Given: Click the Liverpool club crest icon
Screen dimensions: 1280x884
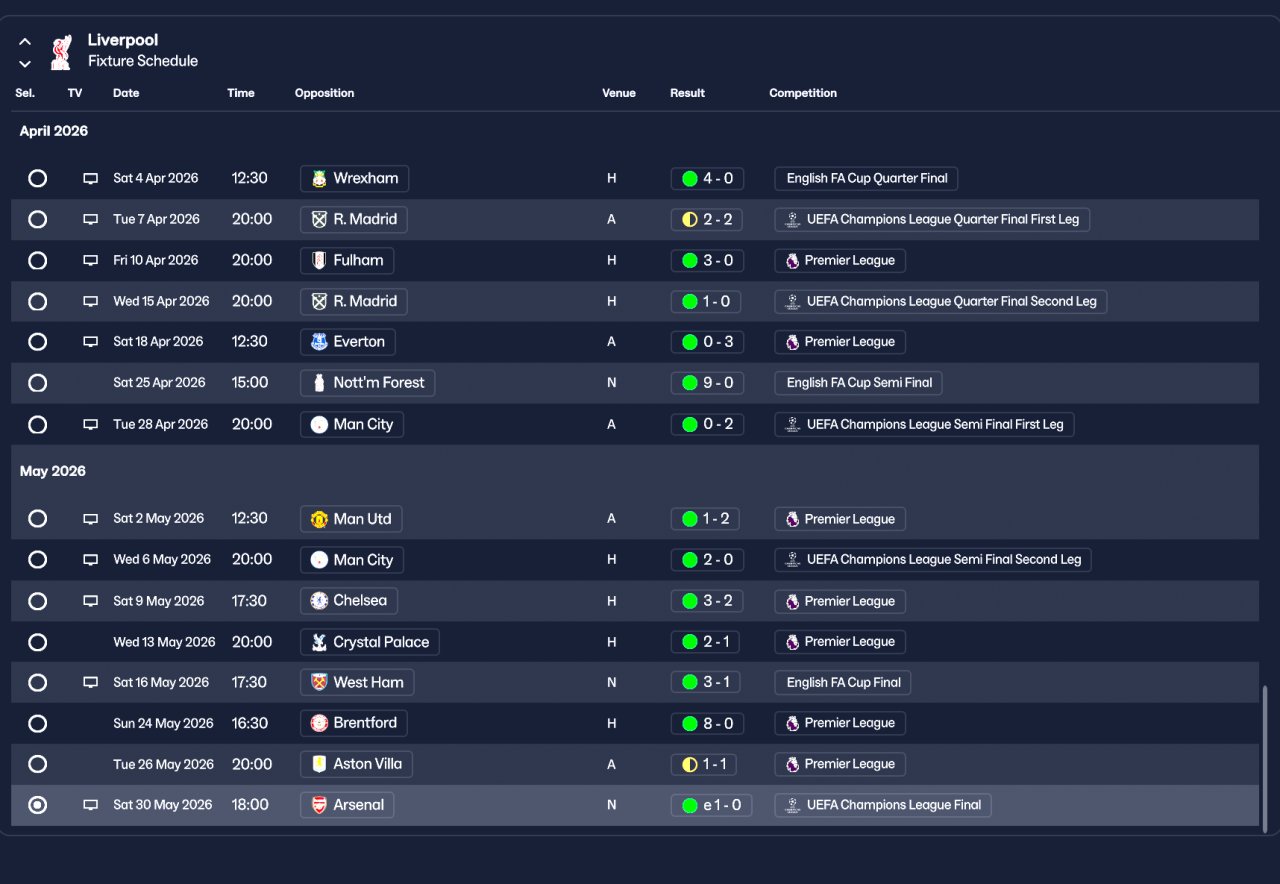Looking at the screenshot, I should [x=61, y=51].
